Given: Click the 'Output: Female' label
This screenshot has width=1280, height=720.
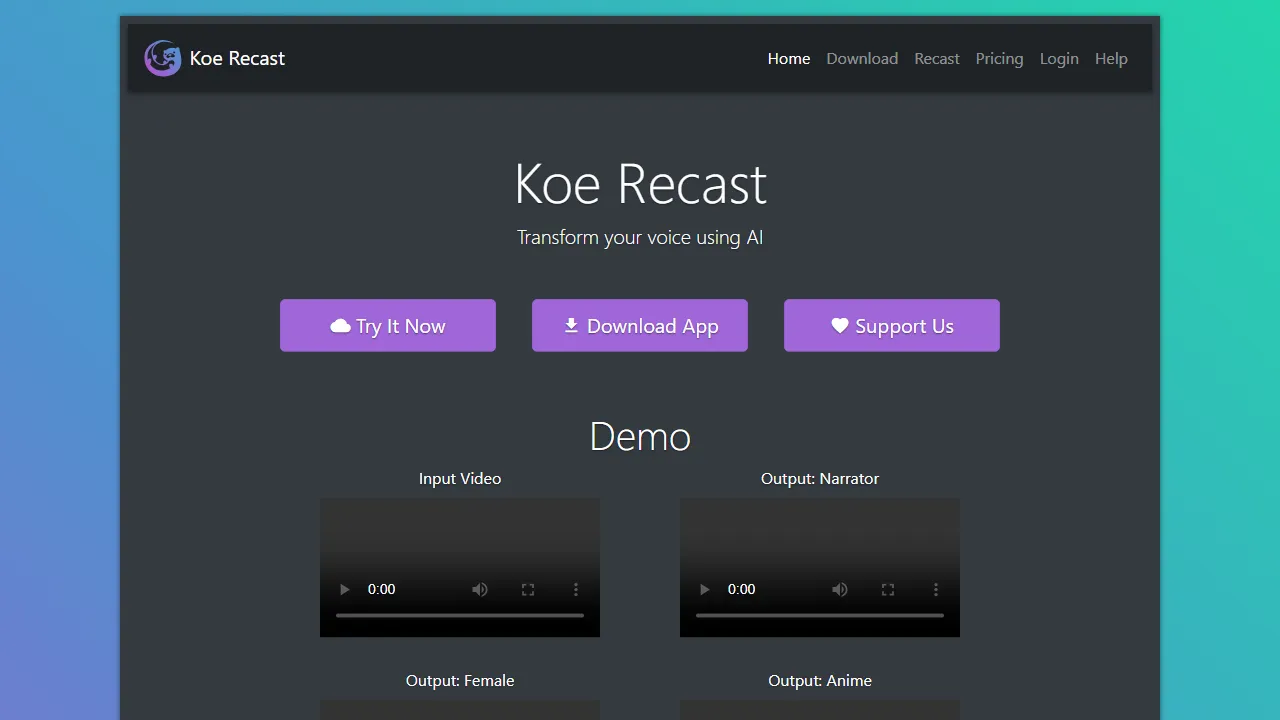Looking at the screenshot, I should (460, 680).
